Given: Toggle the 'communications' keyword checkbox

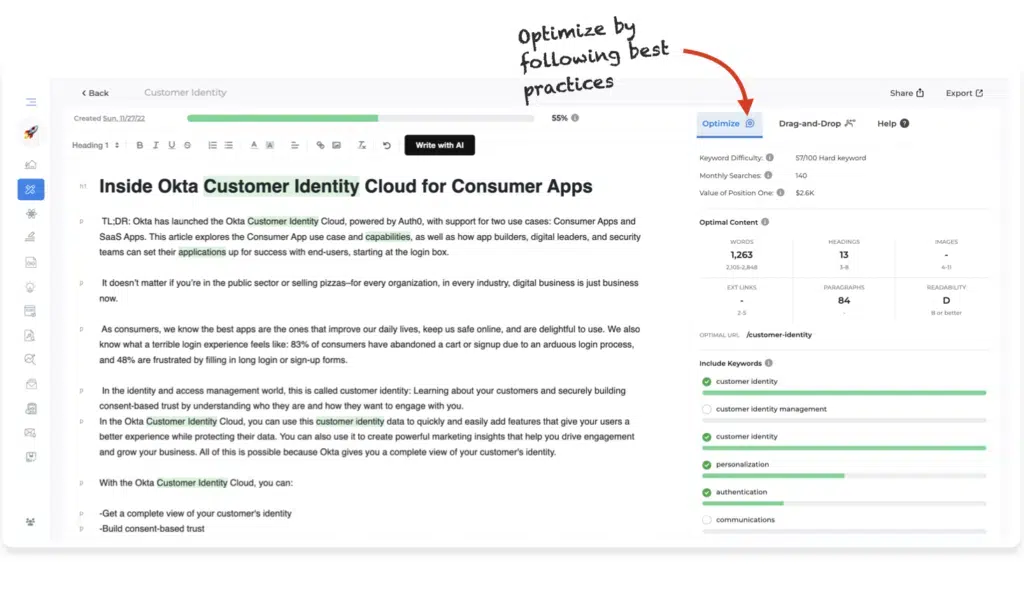Looking at the screenshot, I should tap(707, 520).
